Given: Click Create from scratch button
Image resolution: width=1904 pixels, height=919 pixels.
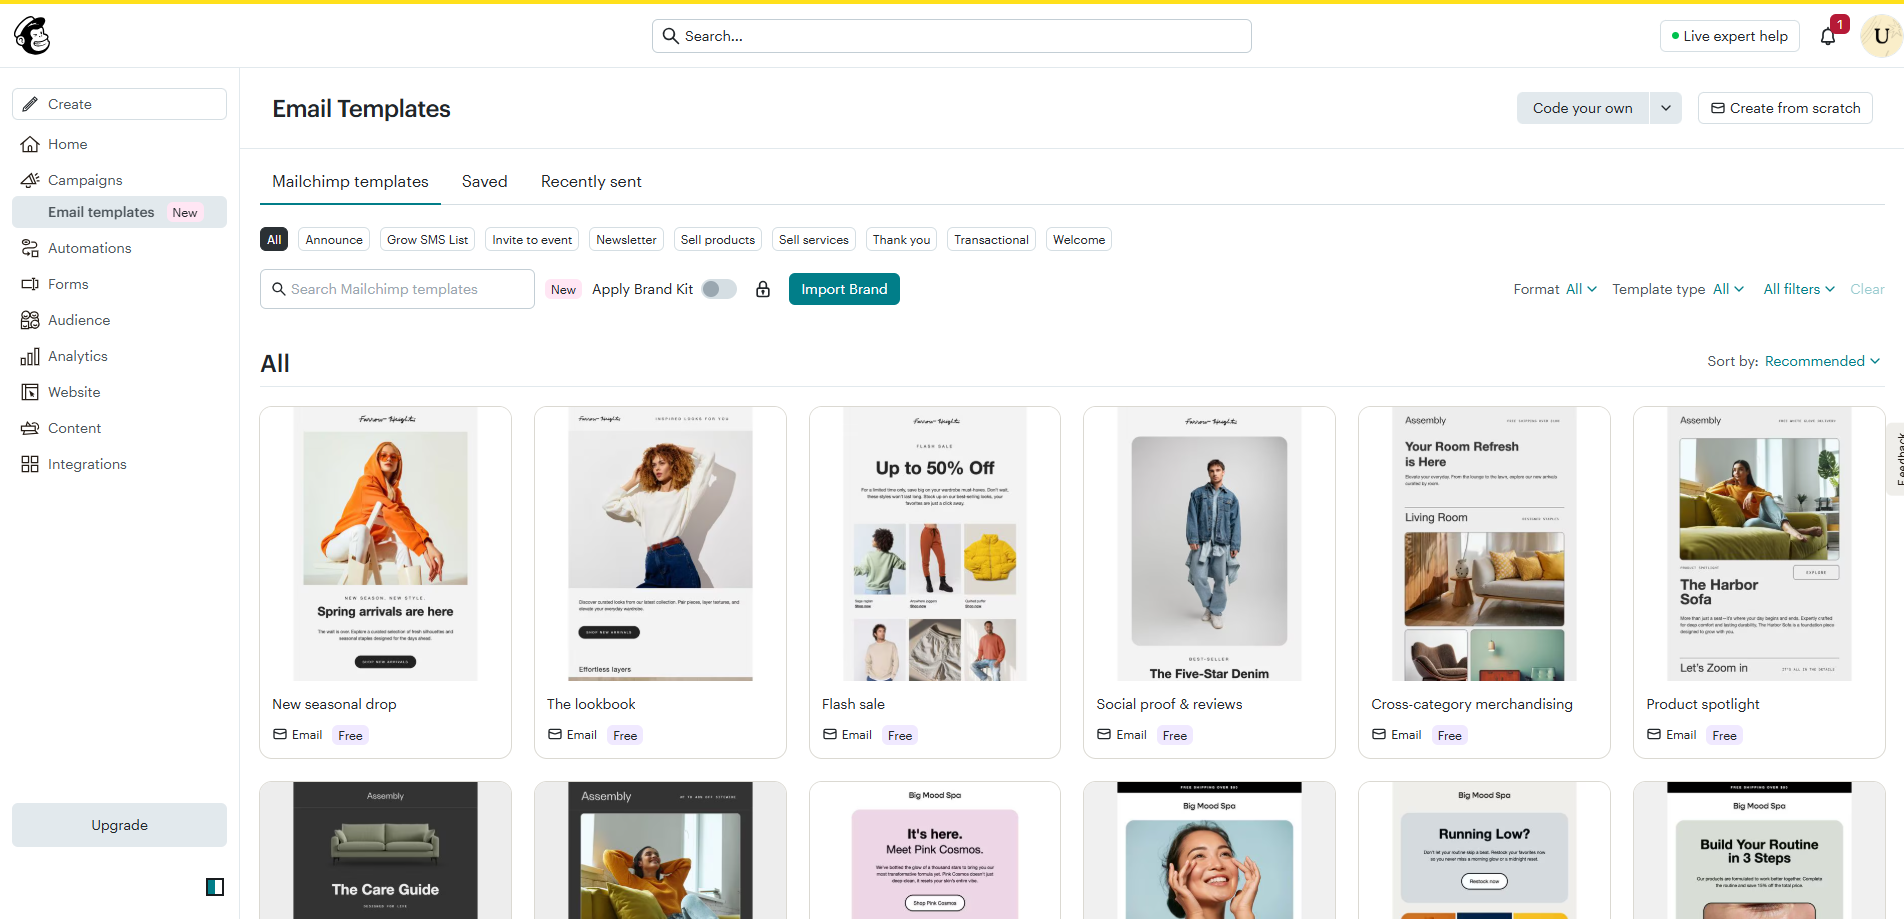Looking at the screenshot, I should click(x=1785, y=108).
